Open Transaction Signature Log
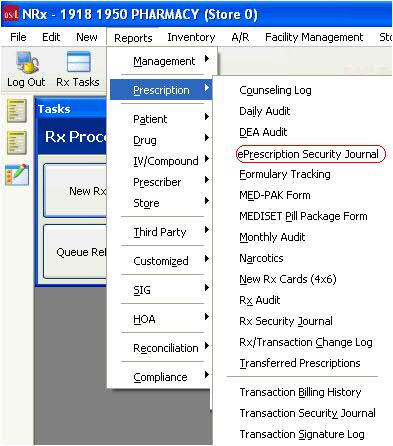The width and height of the screenshot is (393, 446). coord(302,434)
